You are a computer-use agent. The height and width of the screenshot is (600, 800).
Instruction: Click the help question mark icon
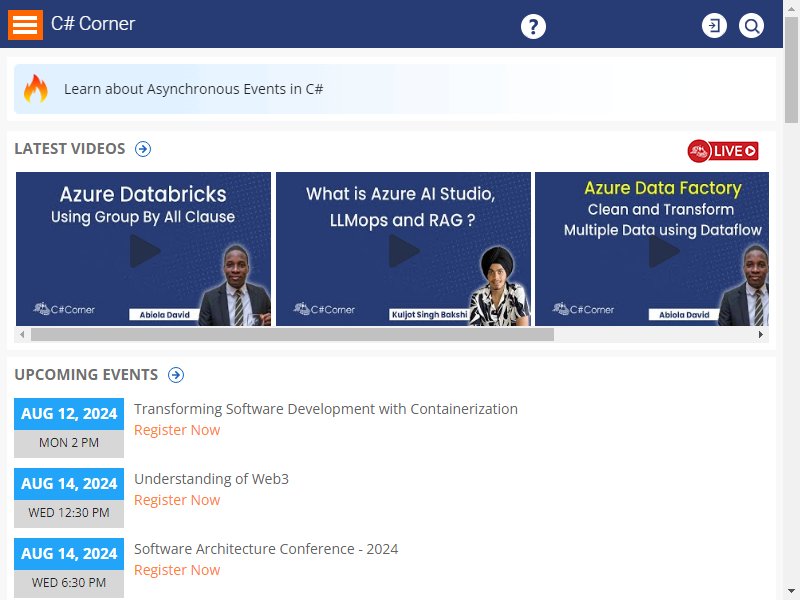(533, 26)
